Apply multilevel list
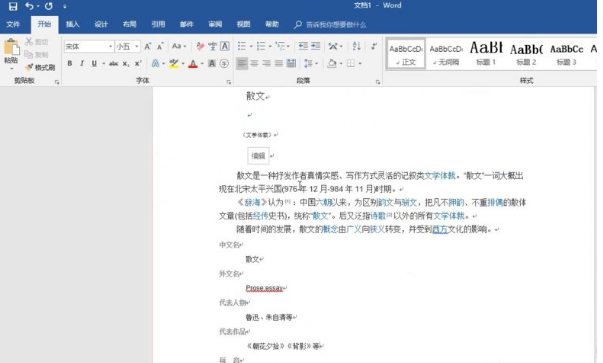This screenshot has height=363, width=603. tap(280, 47)
